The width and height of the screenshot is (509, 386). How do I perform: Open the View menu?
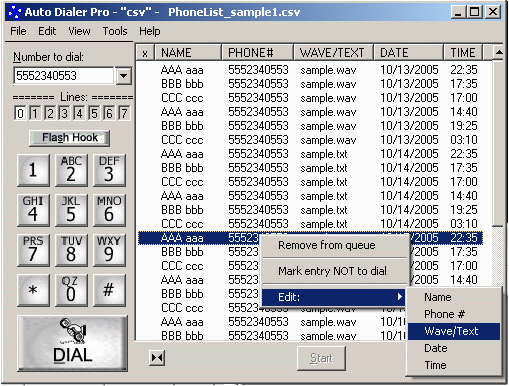click(x=79, y=31)
